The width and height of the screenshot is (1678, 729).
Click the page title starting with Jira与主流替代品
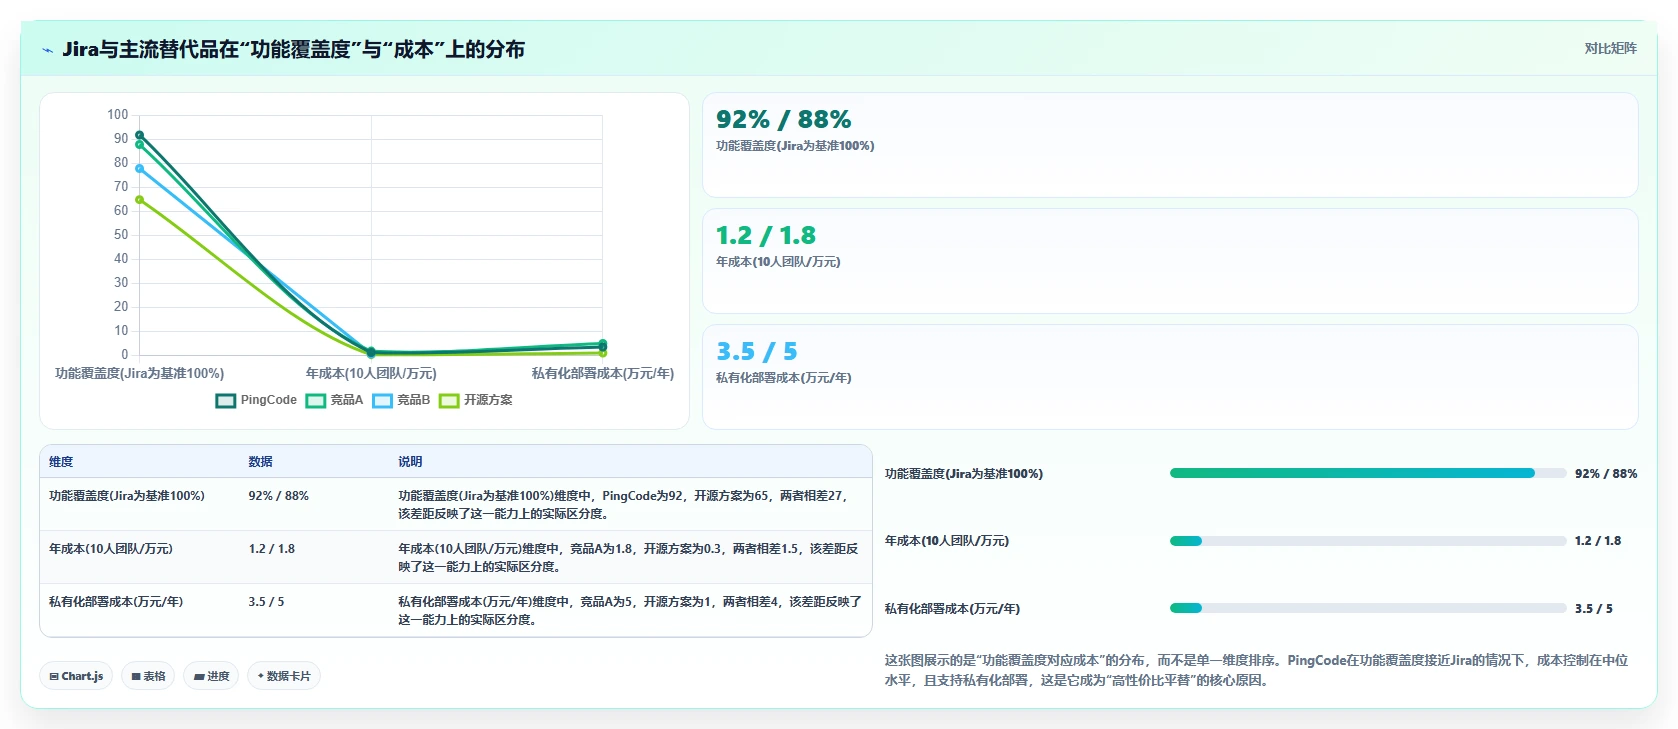(293, 49)
